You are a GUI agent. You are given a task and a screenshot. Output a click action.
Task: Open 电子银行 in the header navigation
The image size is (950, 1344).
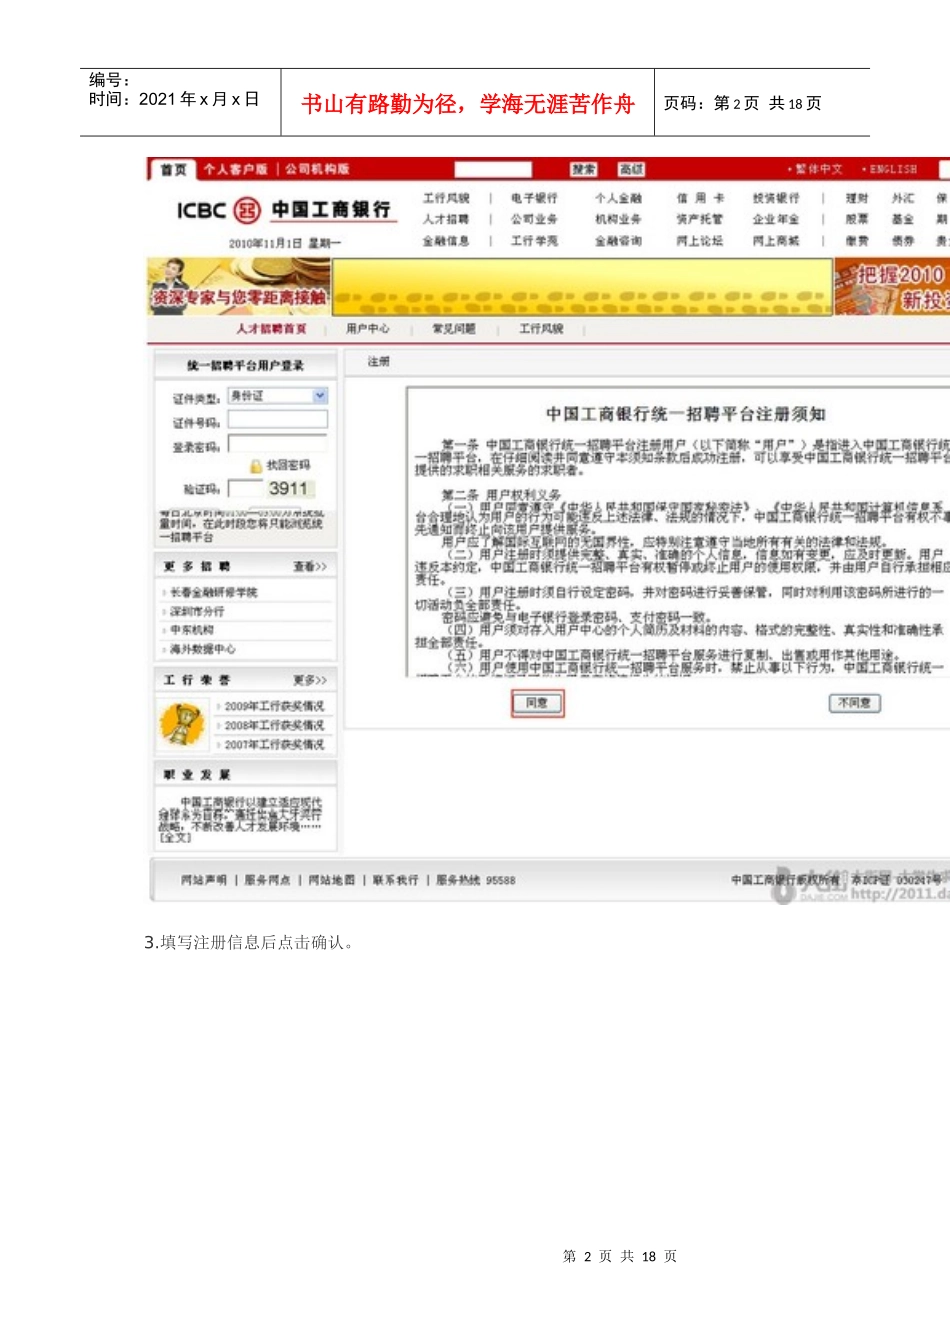point(534,199)
